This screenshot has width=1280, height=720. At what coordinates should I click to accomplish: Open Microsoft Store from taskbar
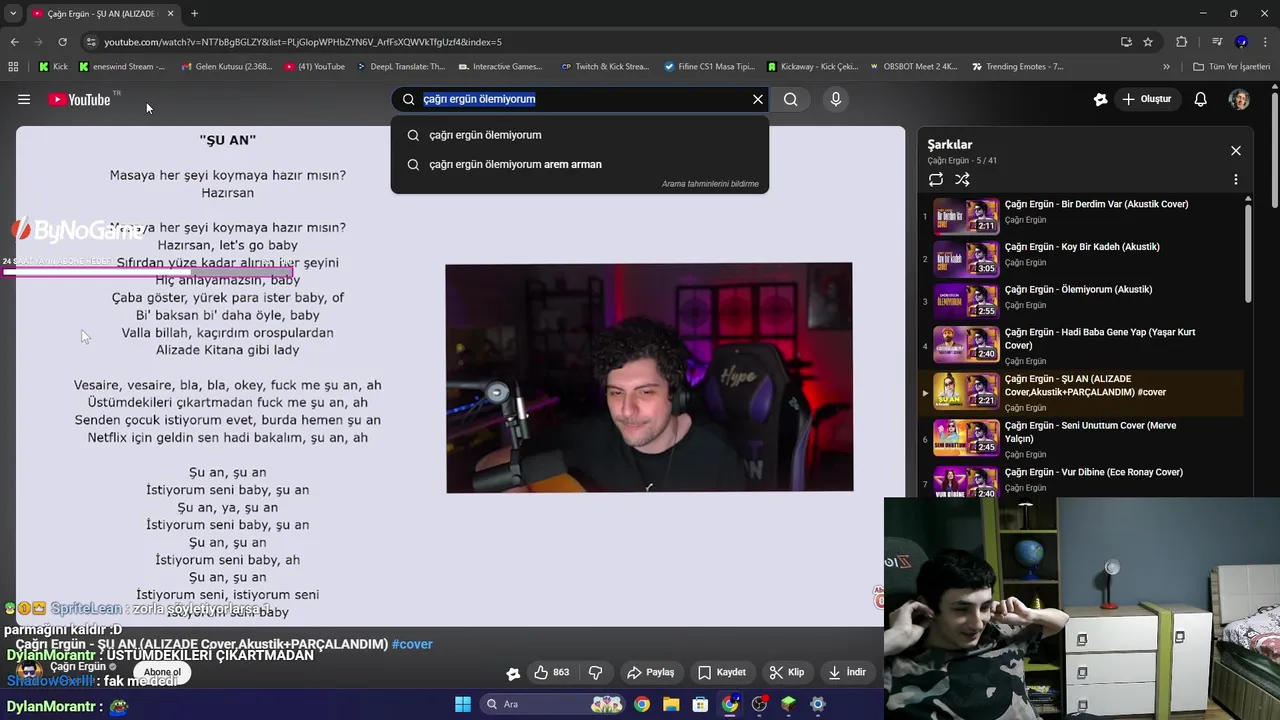click(700, 704)
